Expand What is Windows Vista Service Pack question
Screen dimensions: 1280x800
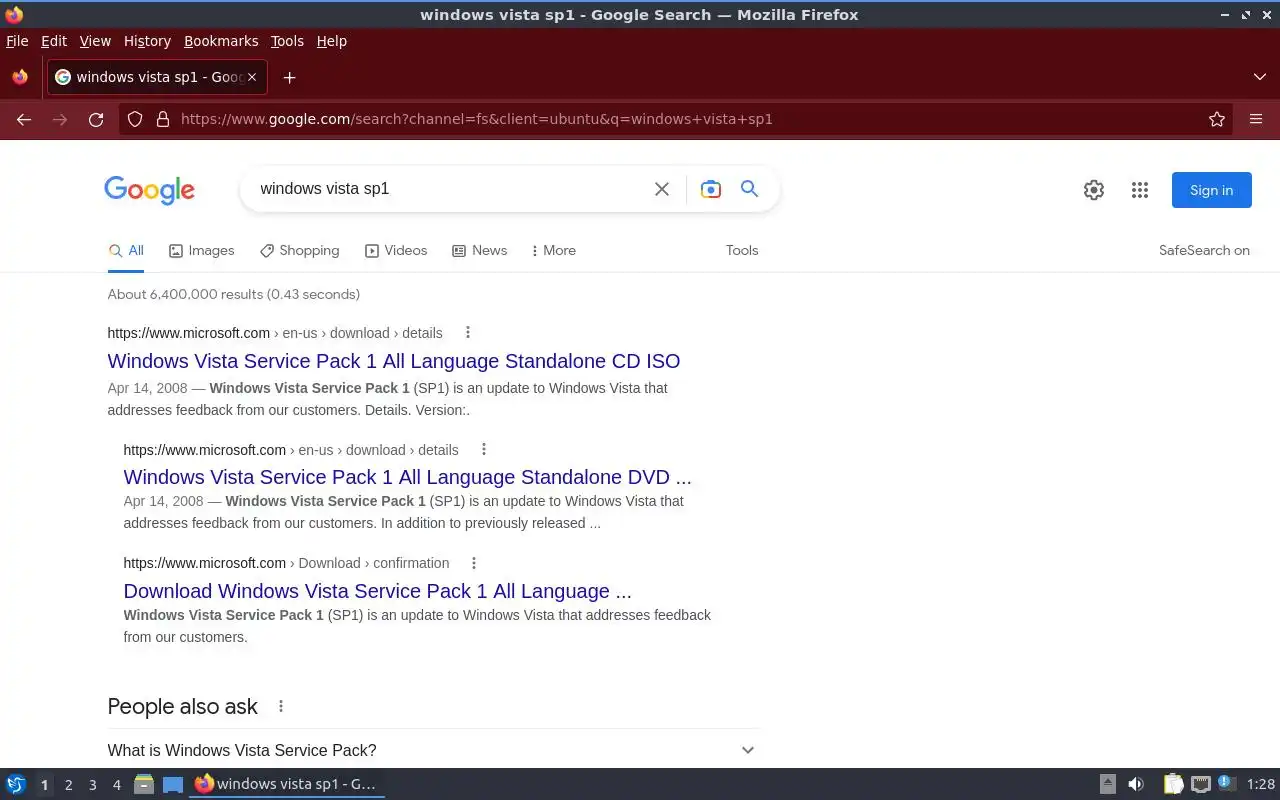[x=433, y=750]
